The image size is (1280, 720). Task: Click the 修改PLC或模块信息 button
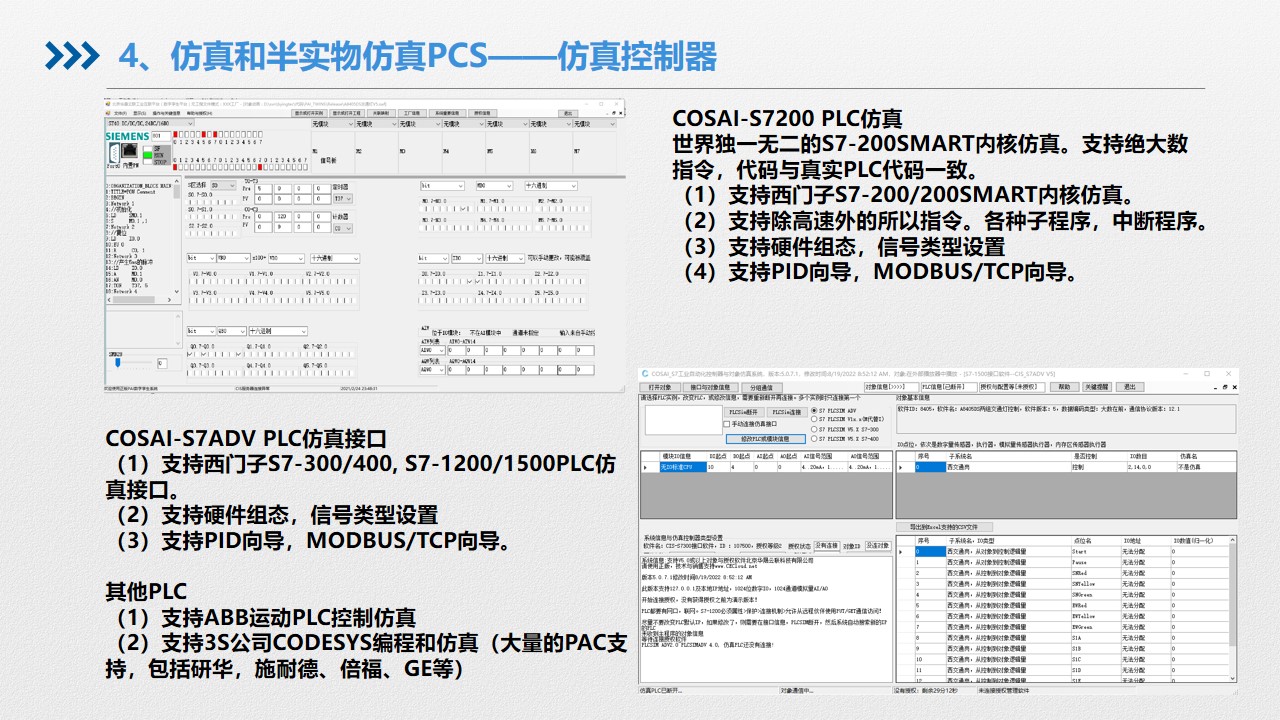pyautogui.click(x=766, y=439)
